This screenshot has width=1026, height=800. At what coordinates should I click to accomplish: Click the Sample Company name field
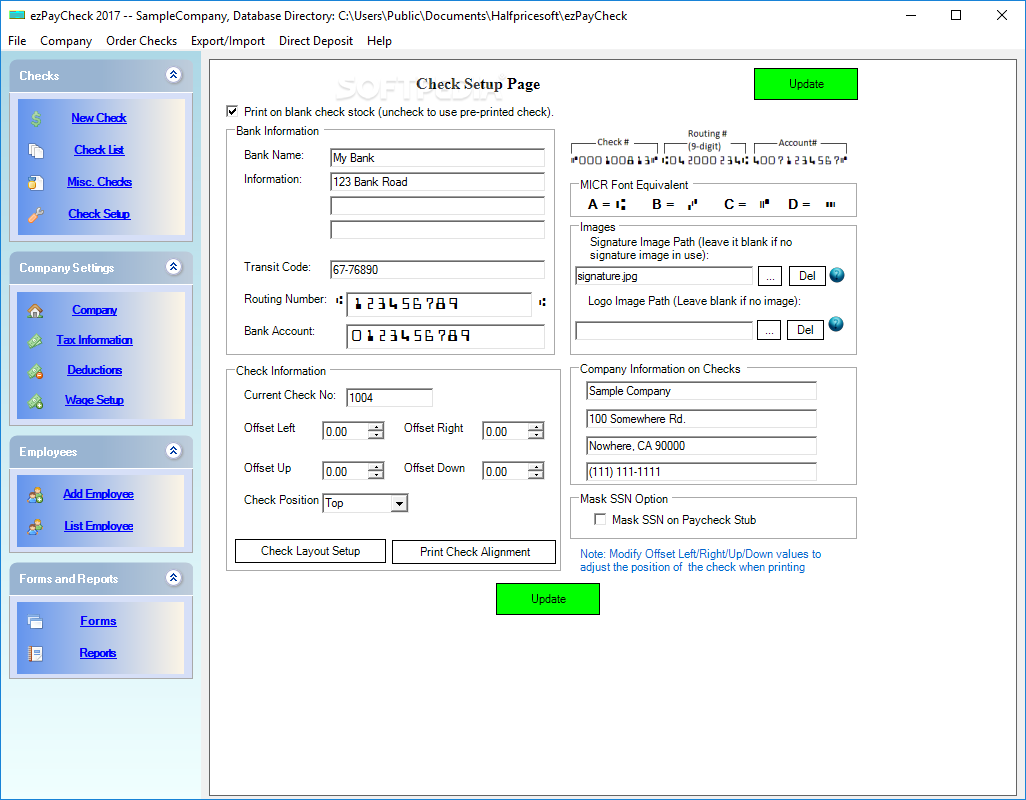701,391
